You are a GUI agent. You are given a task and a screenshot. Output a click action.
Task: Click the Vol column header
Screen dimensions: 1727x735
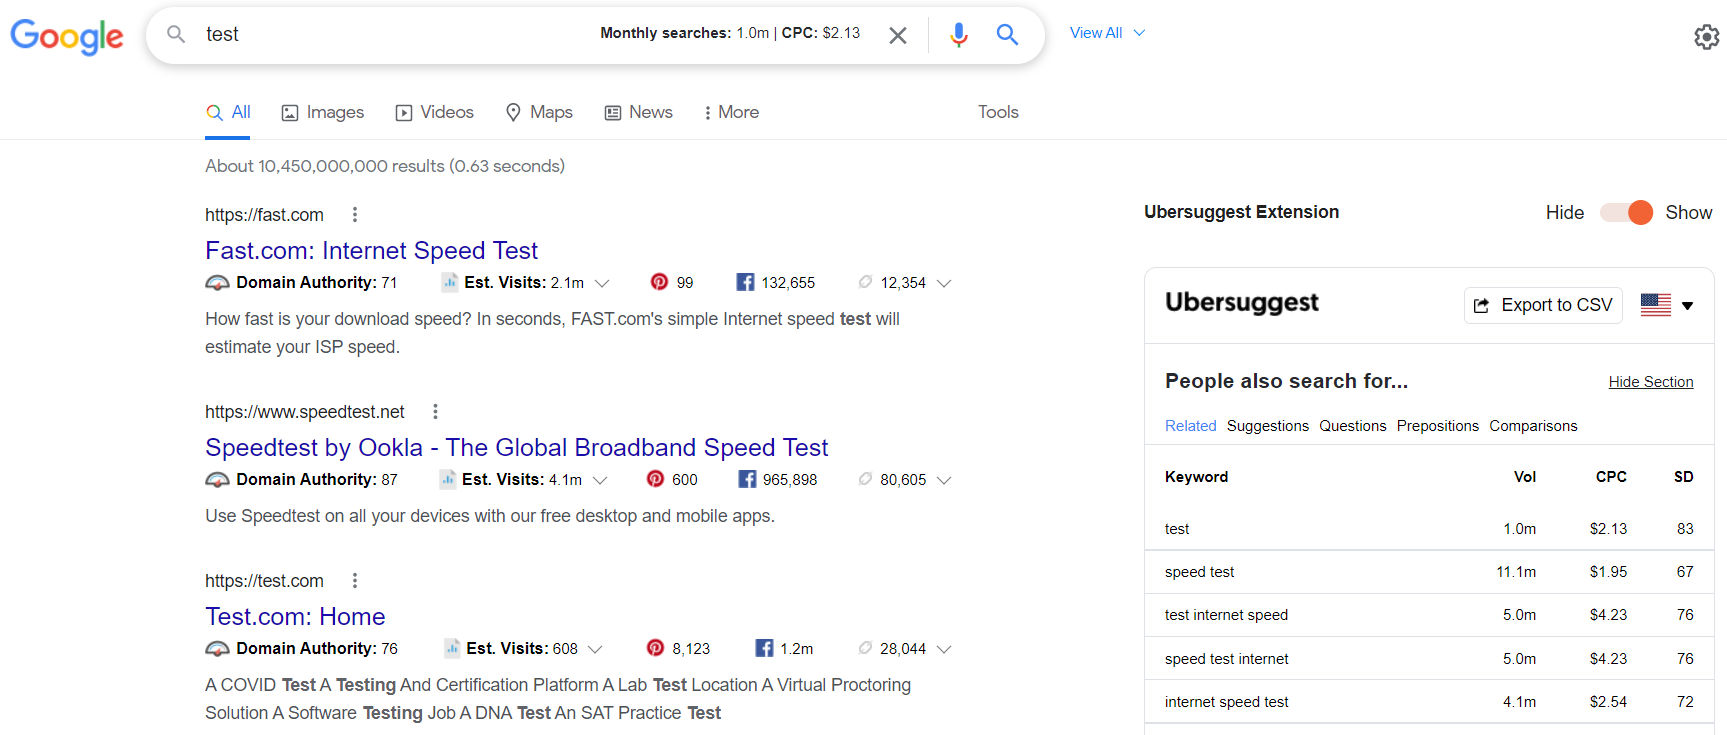click(x=1525, y=477)
